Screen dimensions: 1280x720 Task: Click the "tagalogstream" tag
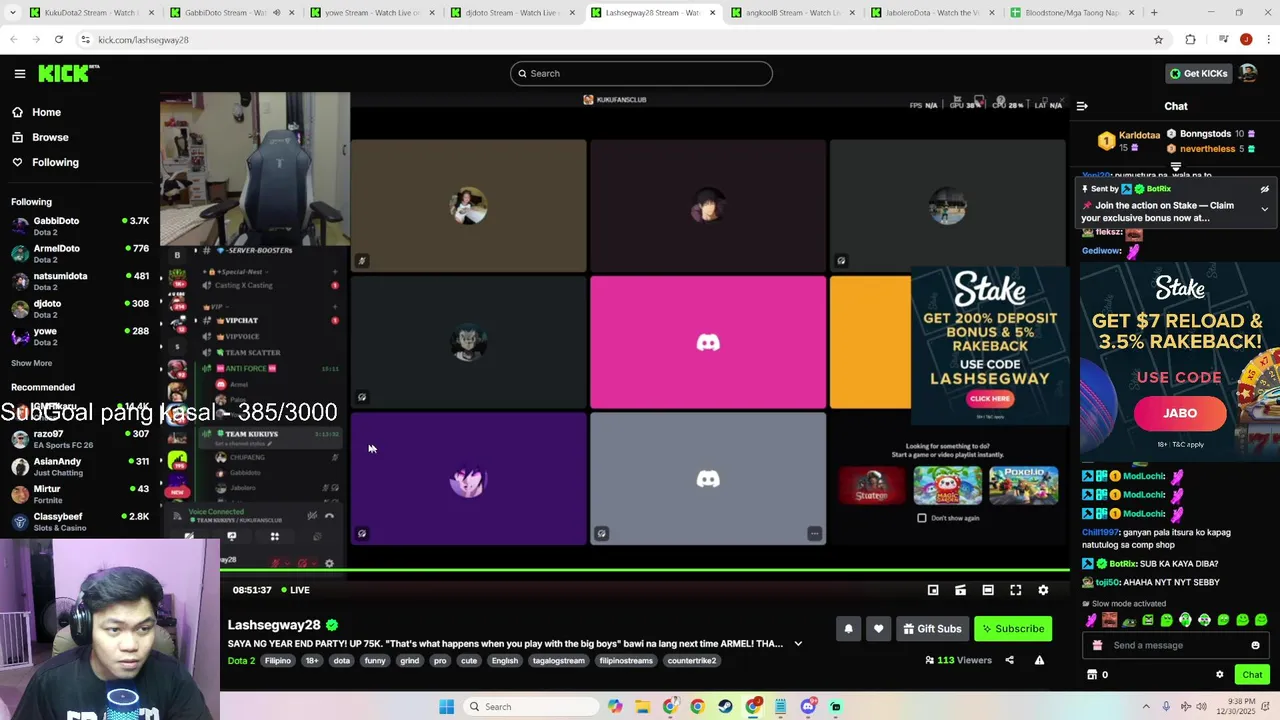tap(558, 661)
